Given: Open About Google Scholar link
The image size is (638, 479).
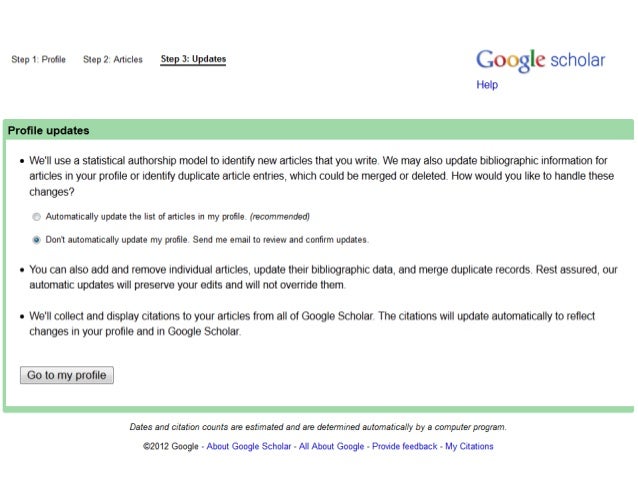Looking at the screenshot, I should pos(249,446).
